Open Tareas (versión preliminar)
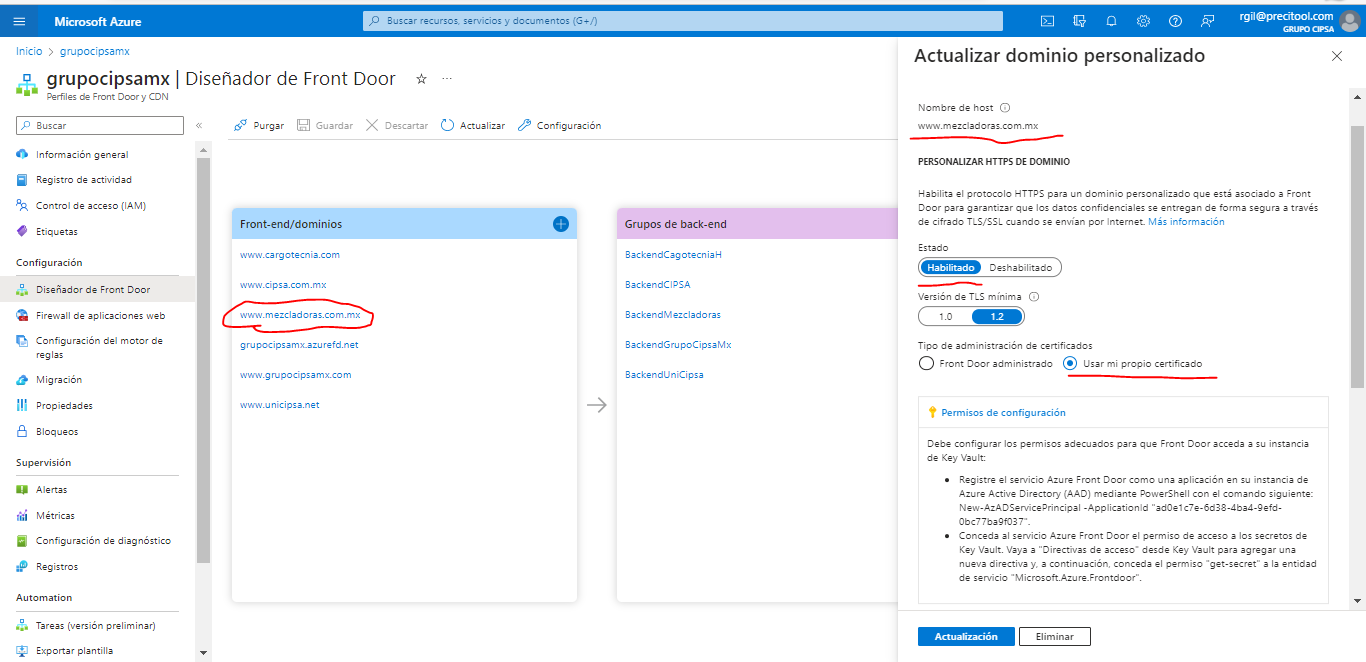 (95, 626)
